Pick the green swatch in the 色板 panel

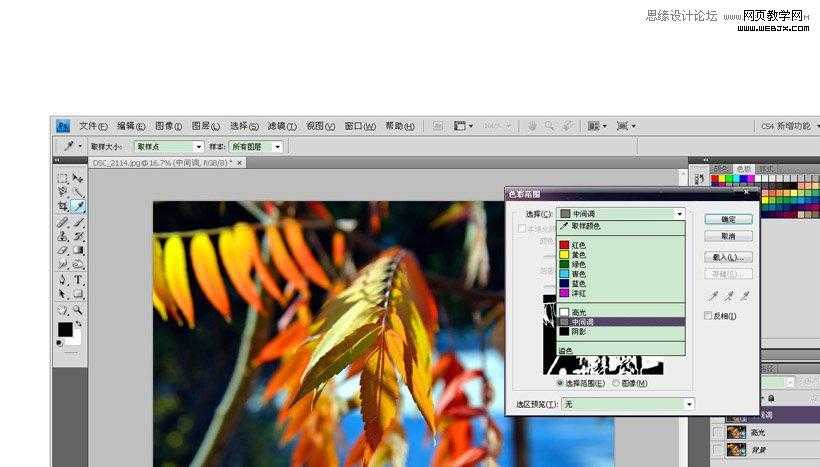click(x=729, y=179)
